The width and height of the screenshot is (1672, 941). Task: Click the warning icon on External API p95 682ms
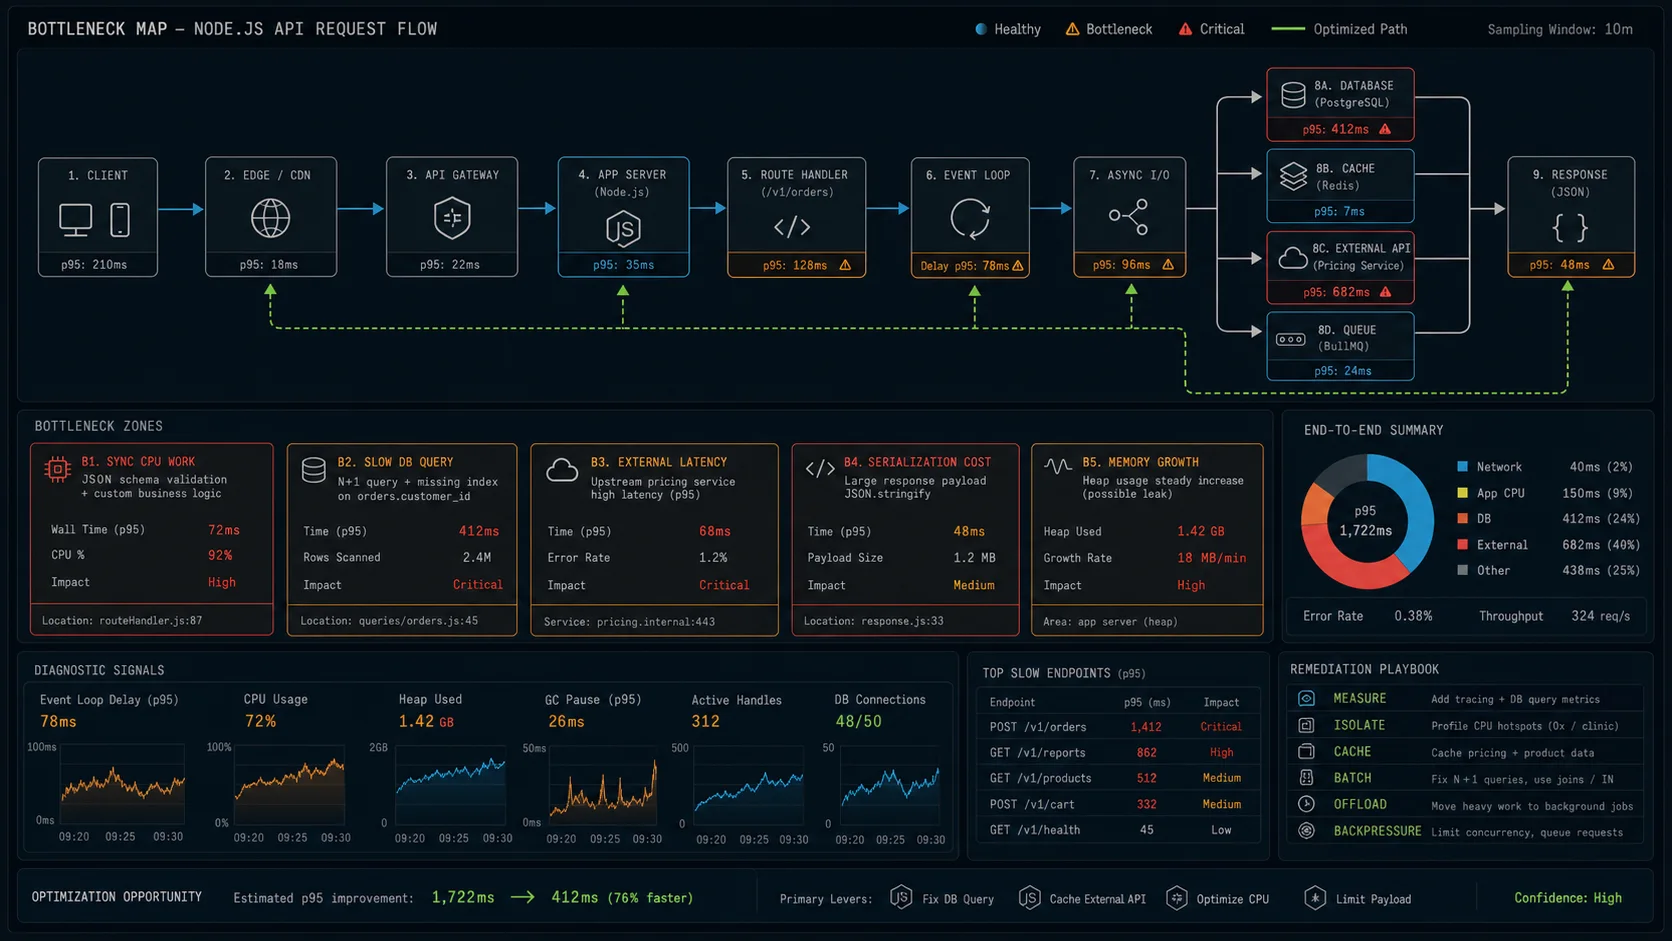[x=1385, y=292]
